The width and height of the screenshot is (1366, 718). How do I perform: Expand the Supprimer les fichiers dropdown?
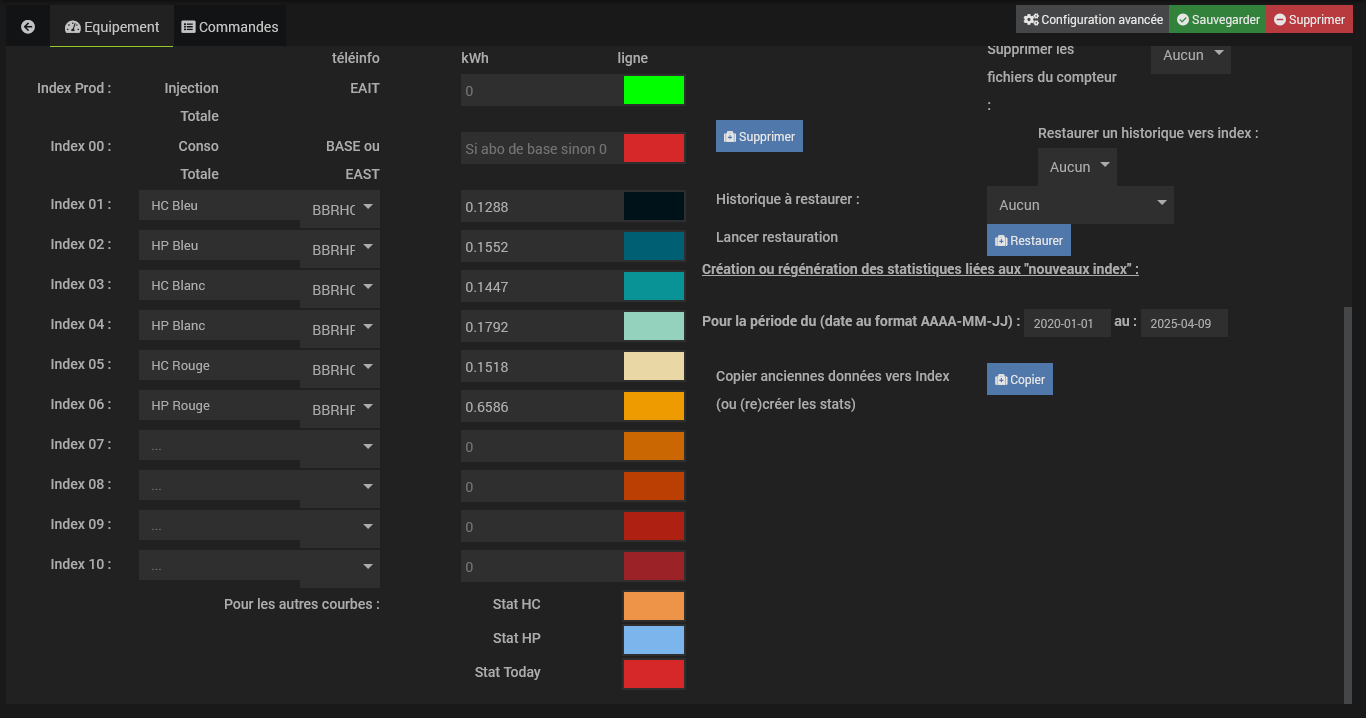click(x=1190, y=55)
